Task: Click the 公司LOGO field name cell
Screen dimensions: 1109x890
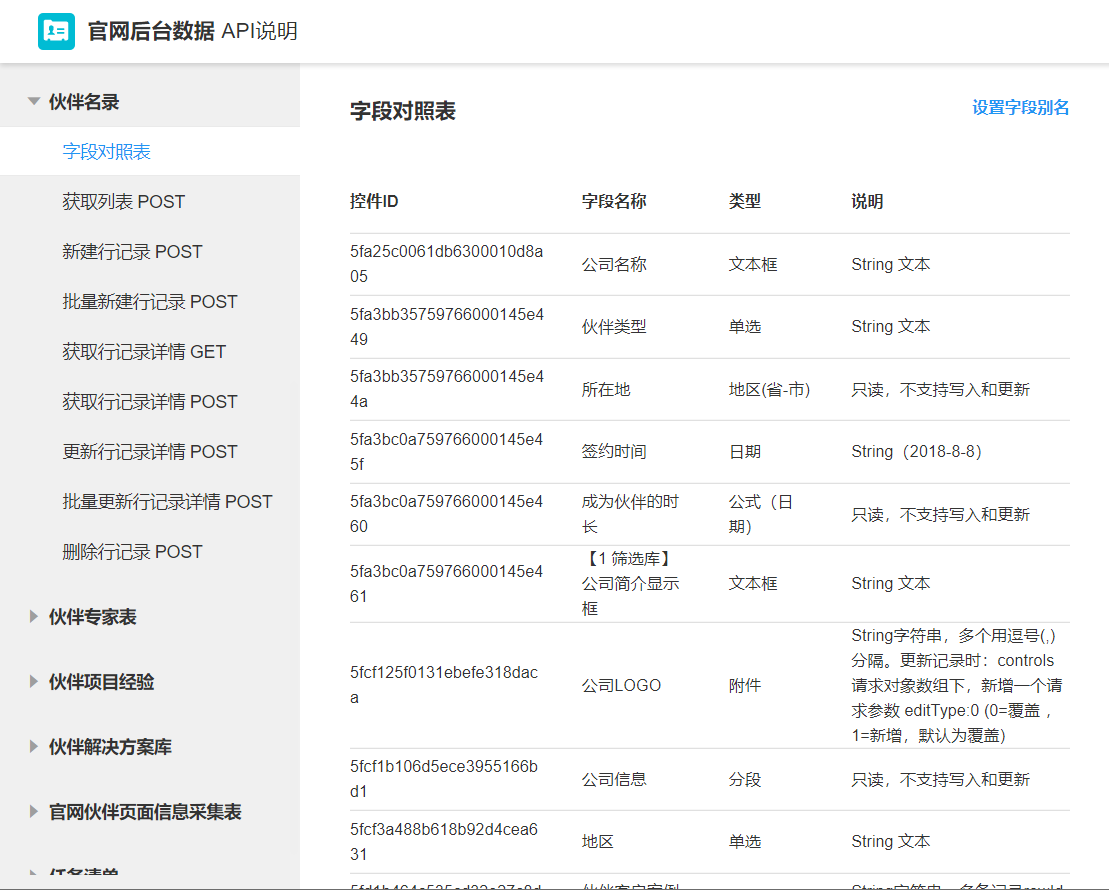Action: pyautogui.click(x=621, y=686)
